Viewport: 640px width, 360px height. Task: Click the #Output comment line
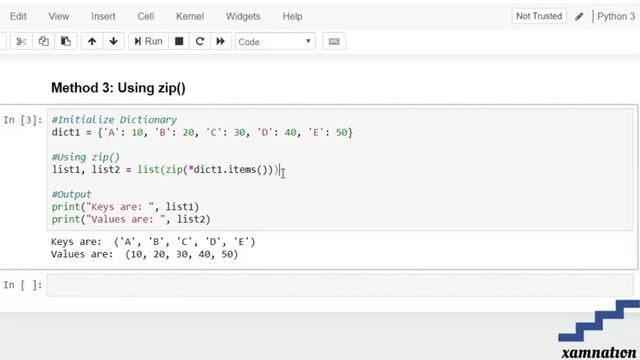pos(72,194)
